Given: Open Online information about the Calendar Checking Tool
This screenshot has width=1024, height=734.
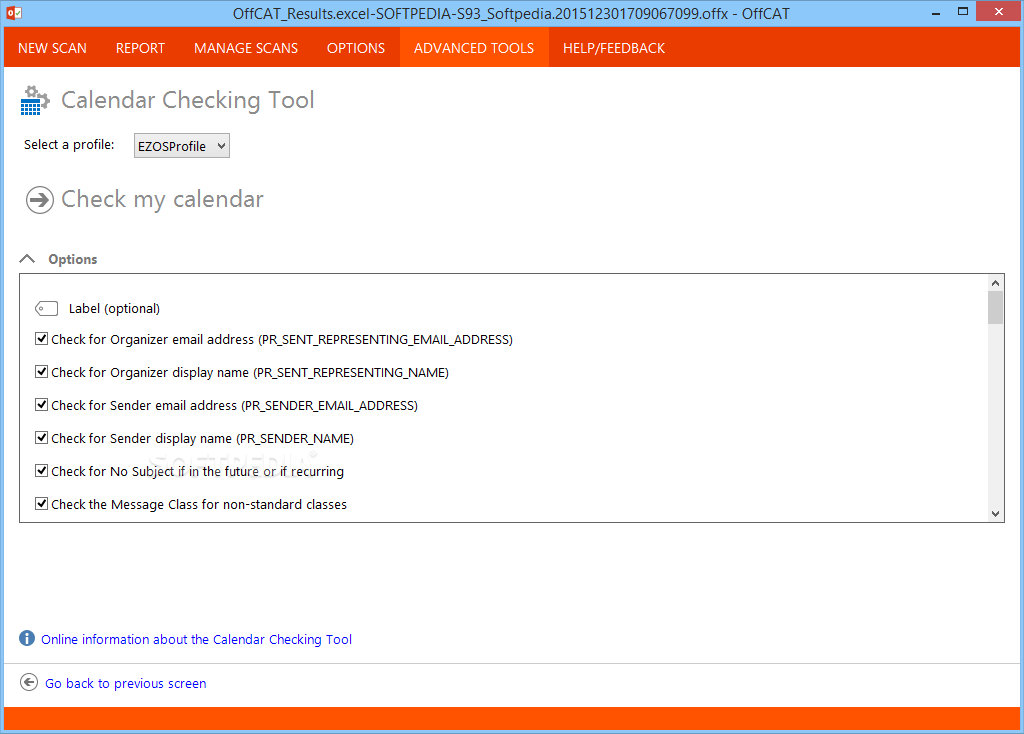Looking at the screenshot, I should point(197,639).
